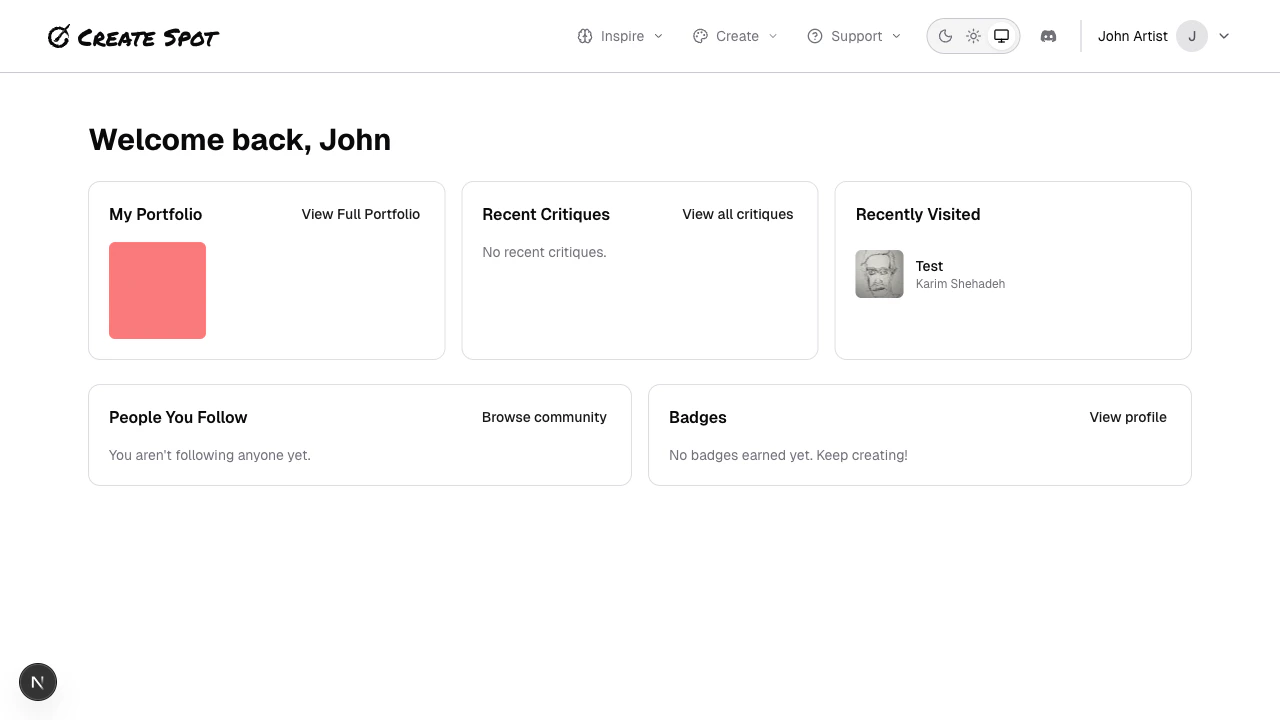Open View all critiques link
1280x720 pixels.
coord(738,214)
